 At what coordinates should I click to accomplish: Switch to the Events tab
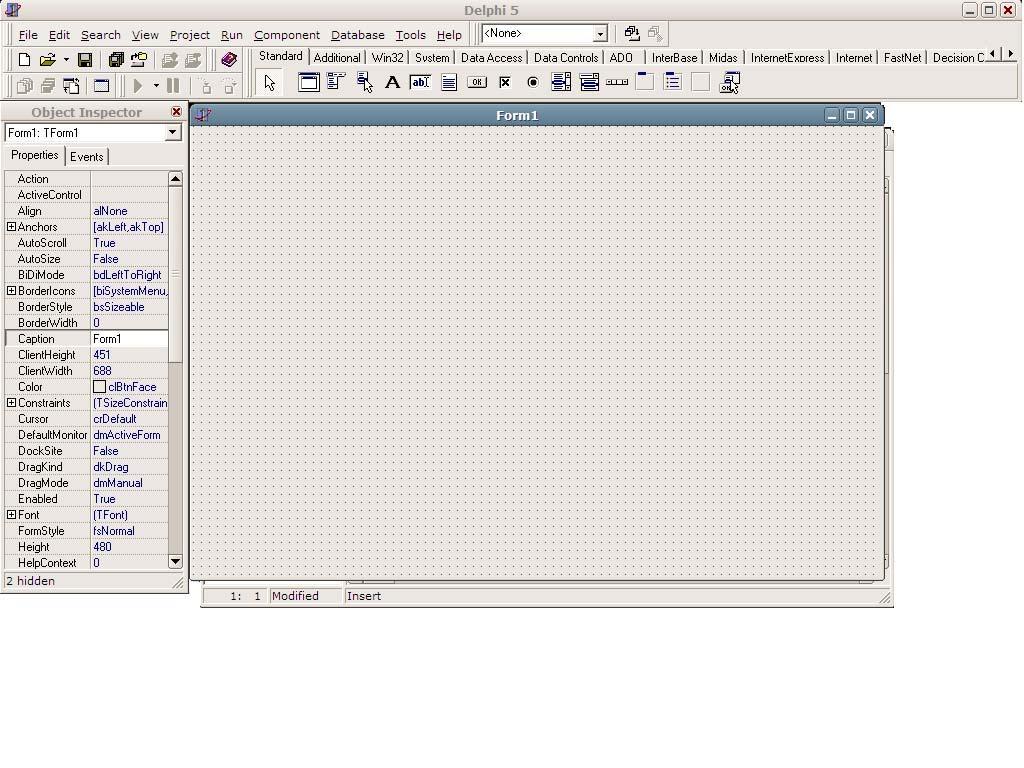click(86, 157)
